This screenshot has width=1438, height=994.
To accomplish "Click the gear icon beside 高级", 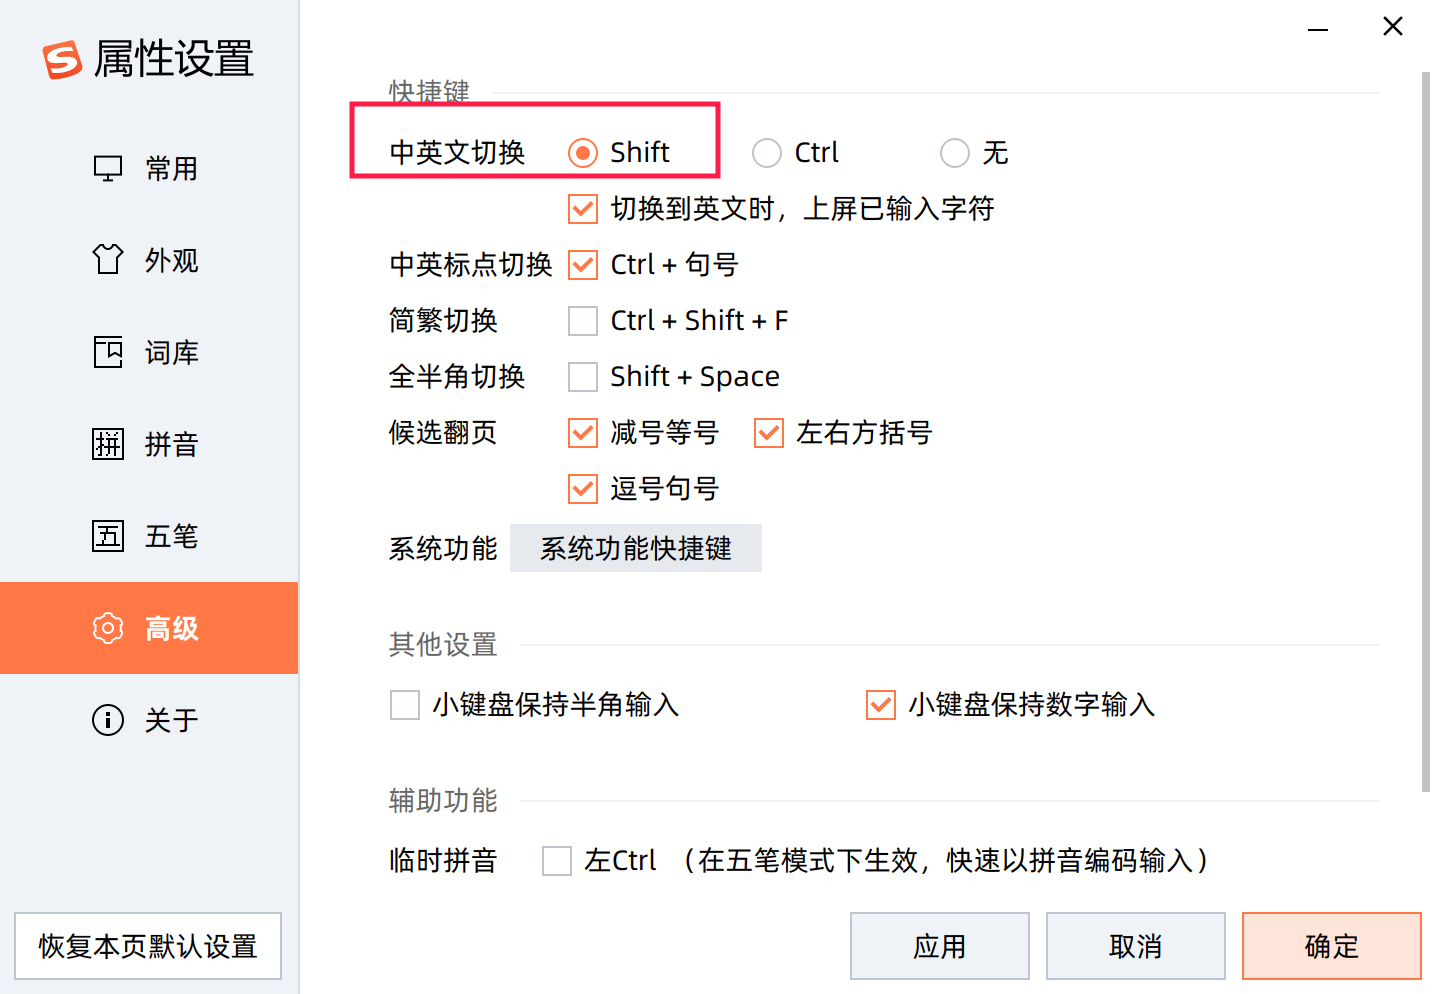I will [107, 628].
